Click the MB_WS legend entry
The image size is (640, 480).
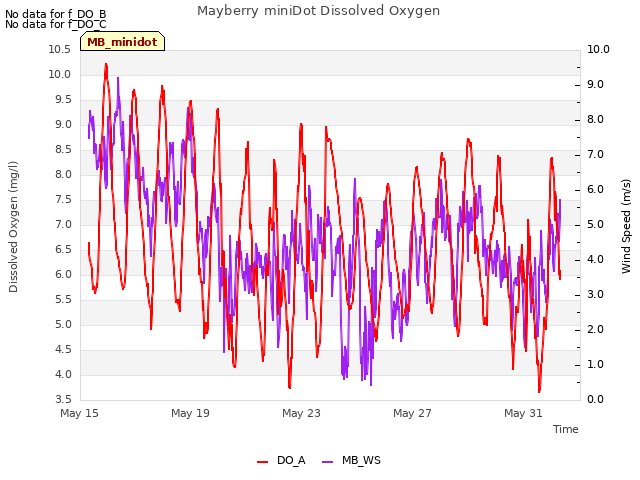coord(351,461)
